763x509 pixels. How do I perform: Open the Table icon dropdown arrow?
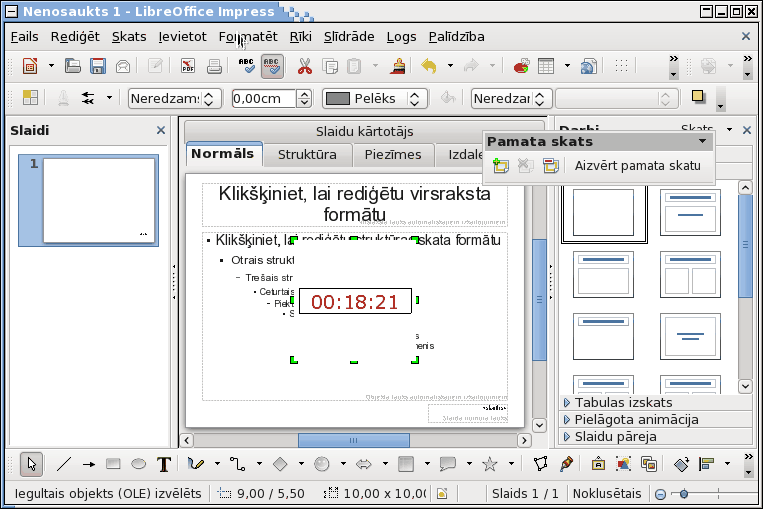point(567,66)
